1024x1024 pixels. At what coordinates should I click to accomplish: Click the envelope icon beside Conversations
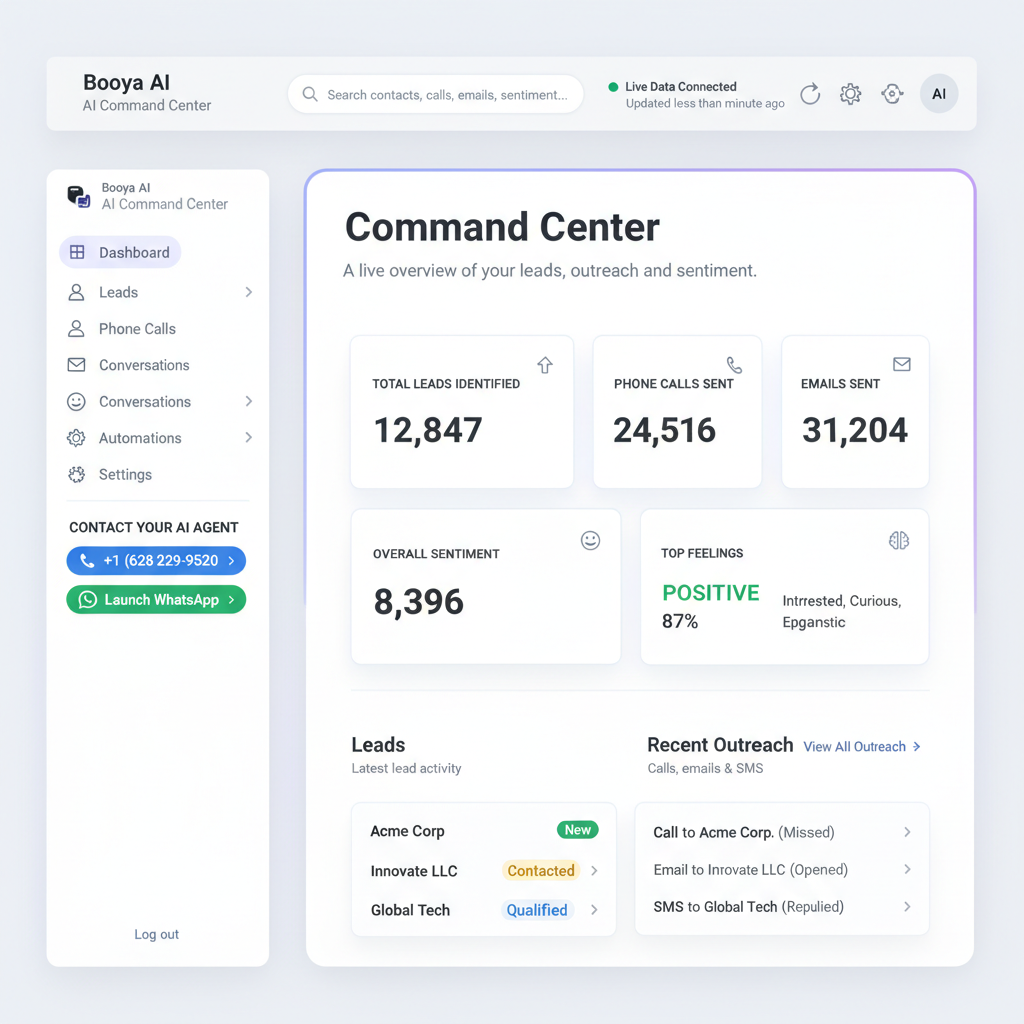[x=76, y=365]
